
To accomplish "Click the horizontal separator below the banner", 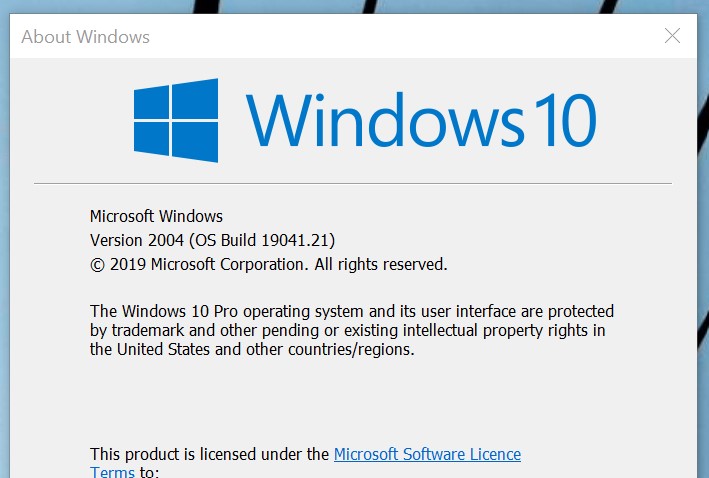I will 353,184.
